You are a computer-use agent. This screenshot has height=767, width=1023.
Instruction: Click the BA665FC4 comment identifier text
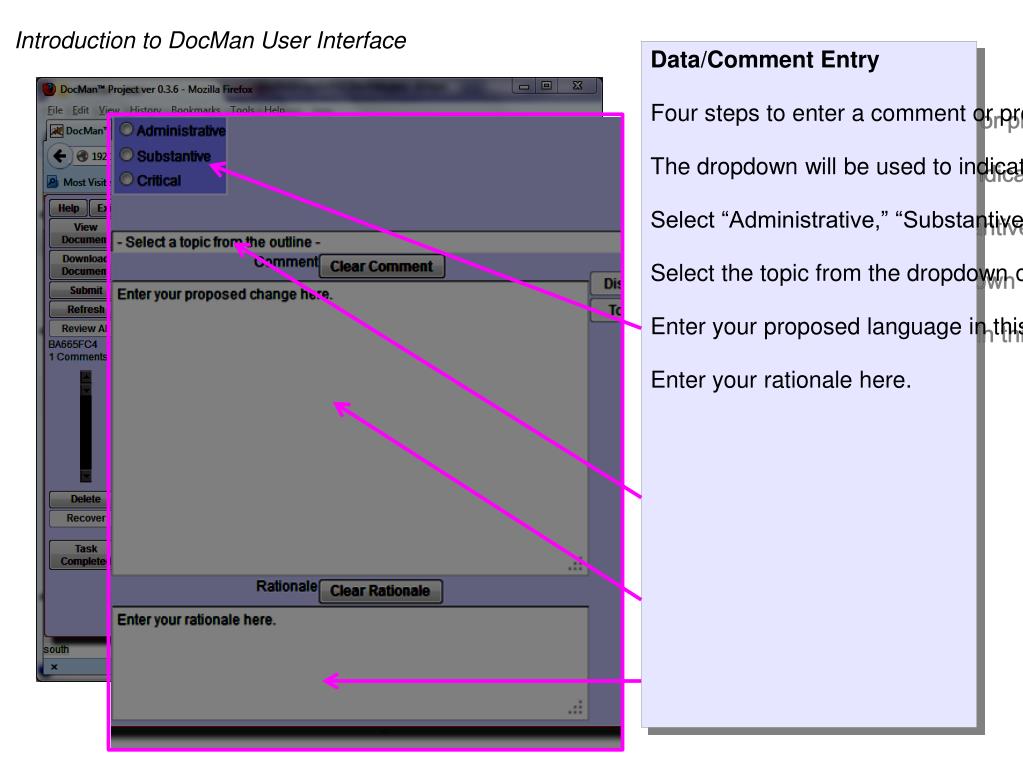pyautogui.click(x=73, y=344)
